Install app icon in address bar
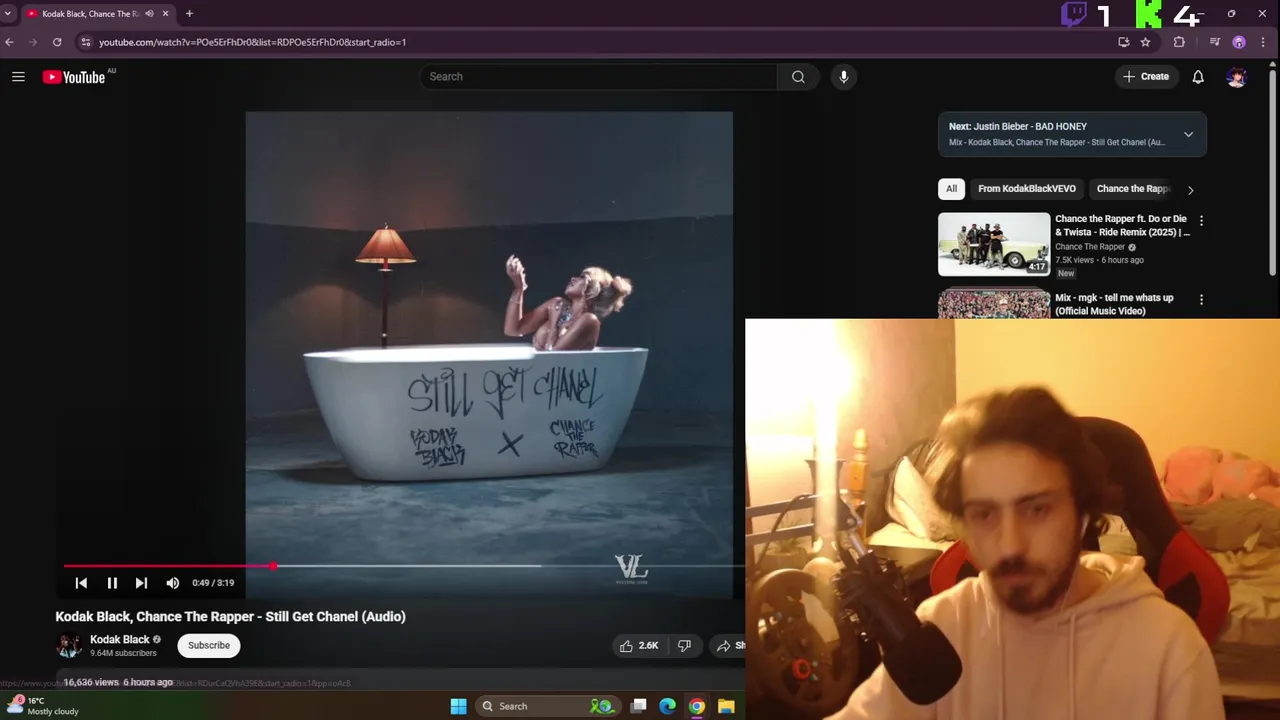The height and width of the screenshot is (720, 1280). click(1124, 42)
